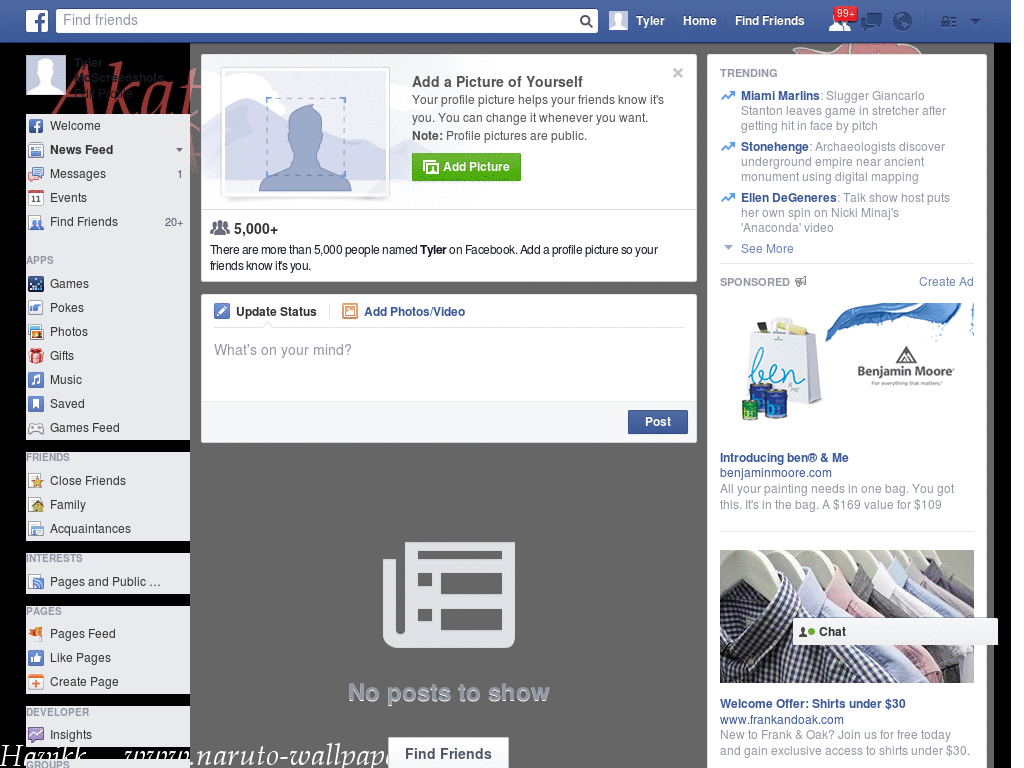Open the Ellen DeGeneres trending topic

pos(788,198)
